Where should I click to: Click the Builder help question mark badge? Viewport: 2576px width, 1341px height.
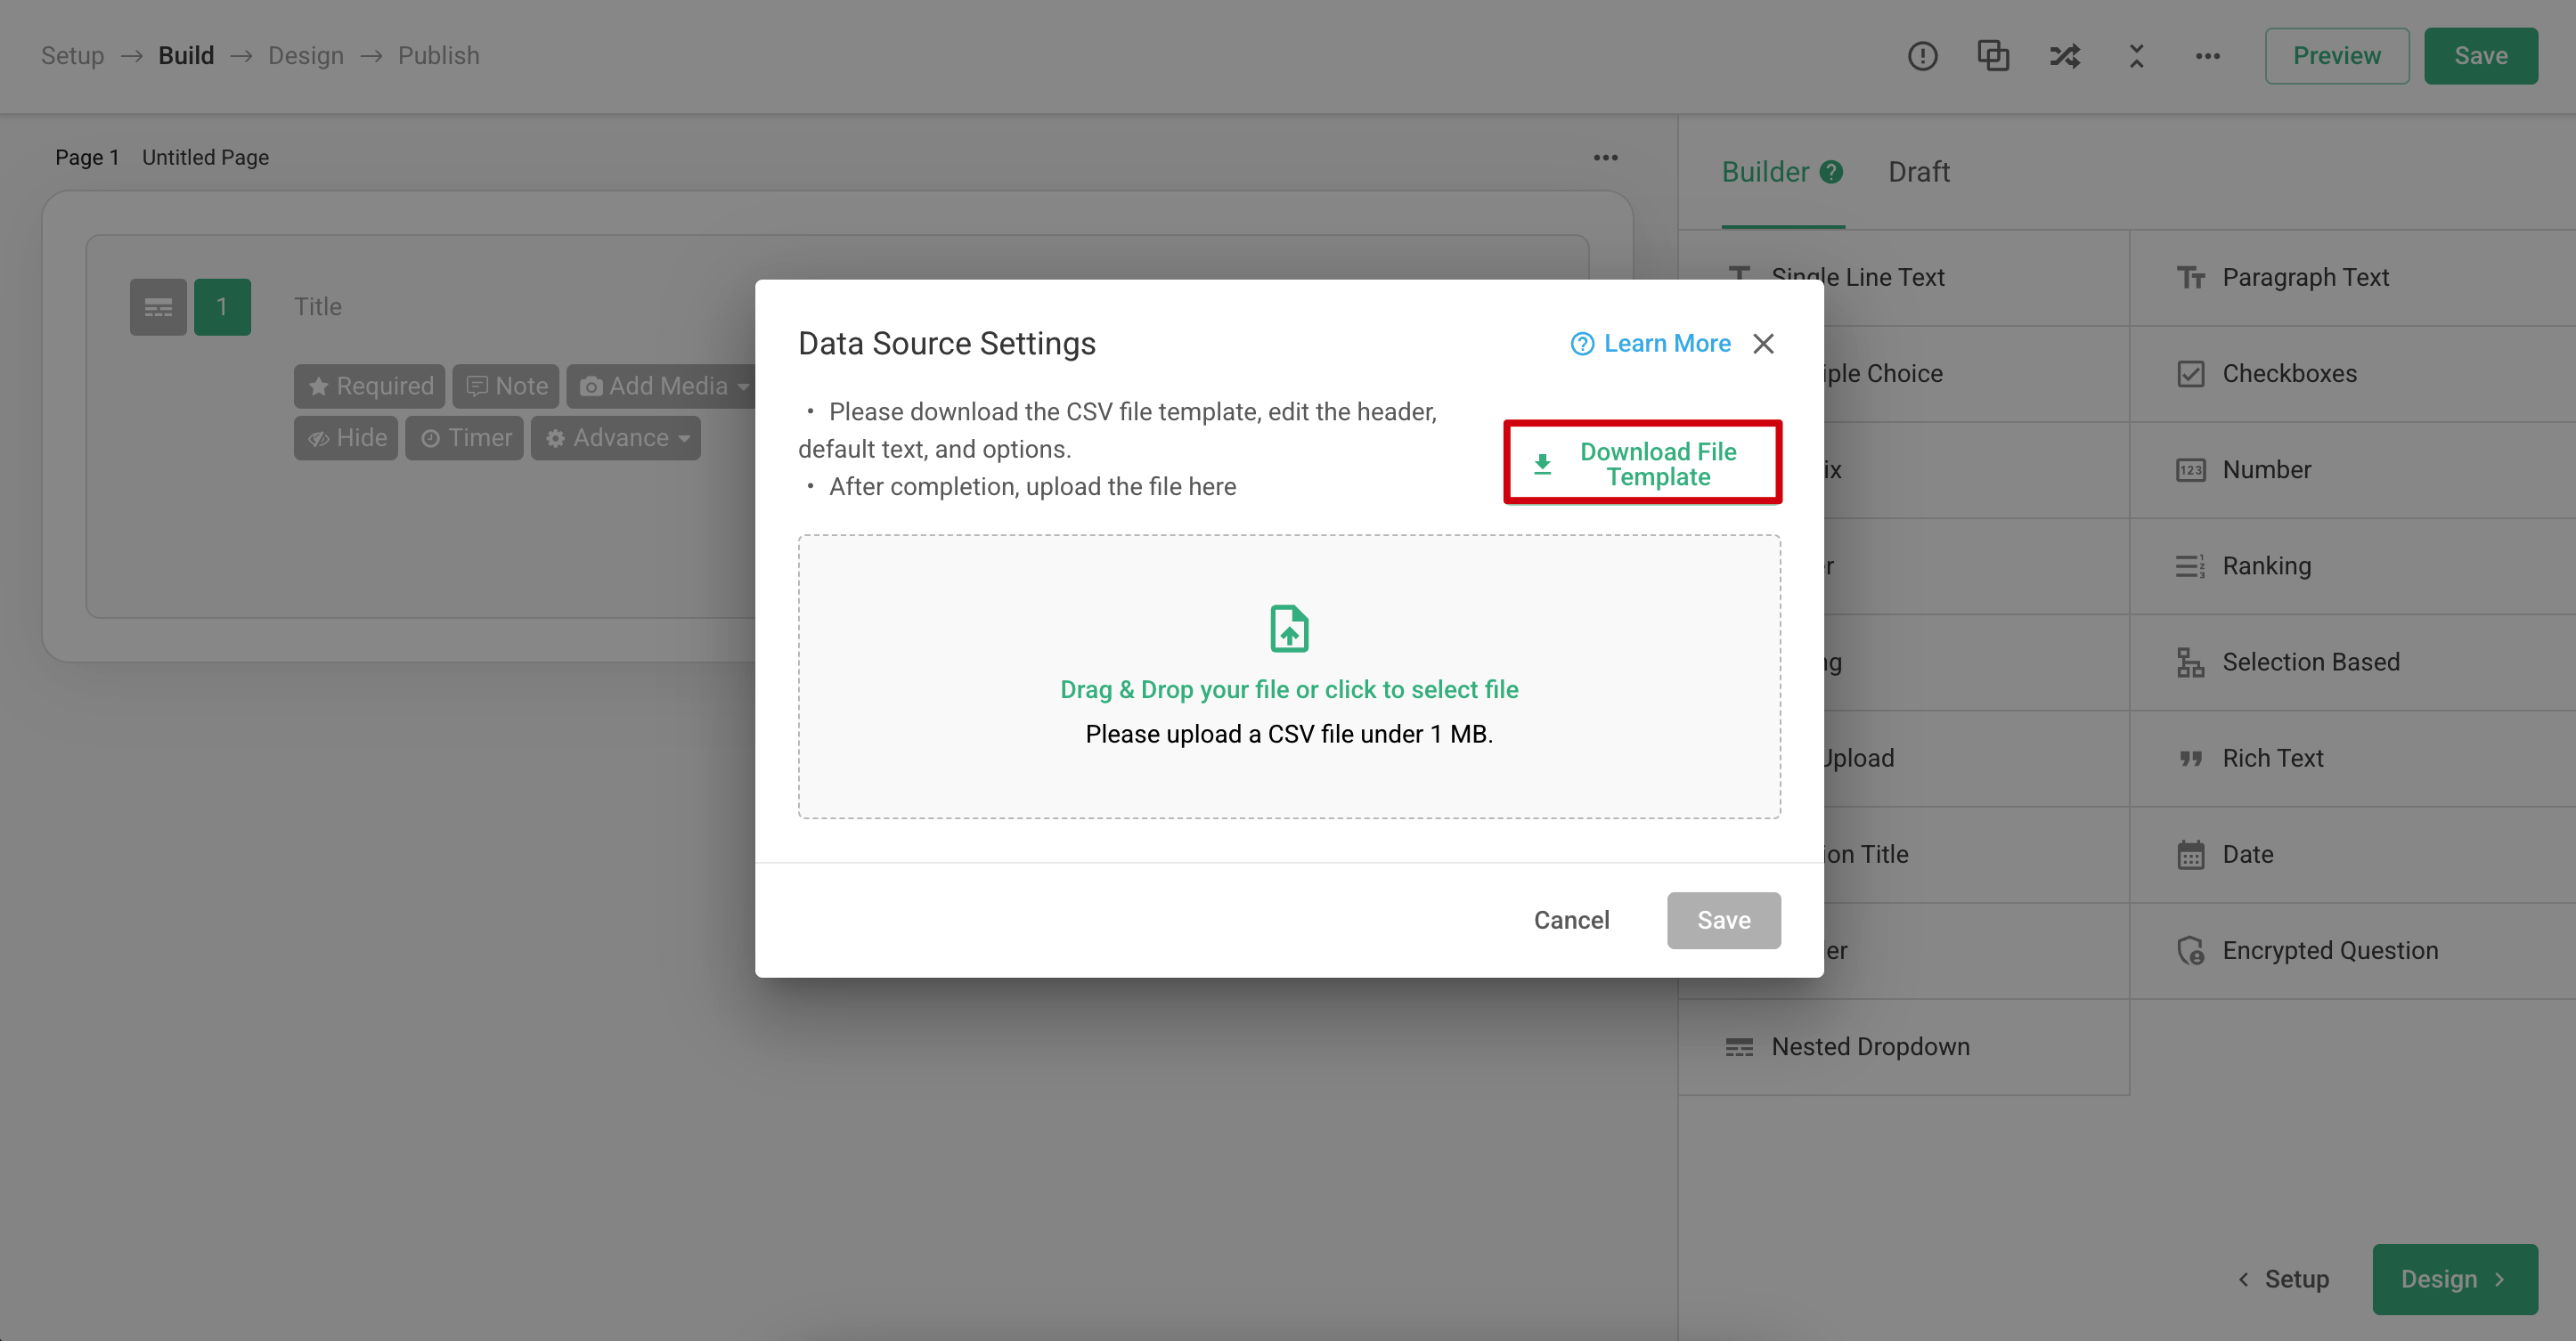pyautogui.click(x=1831, y=171)
